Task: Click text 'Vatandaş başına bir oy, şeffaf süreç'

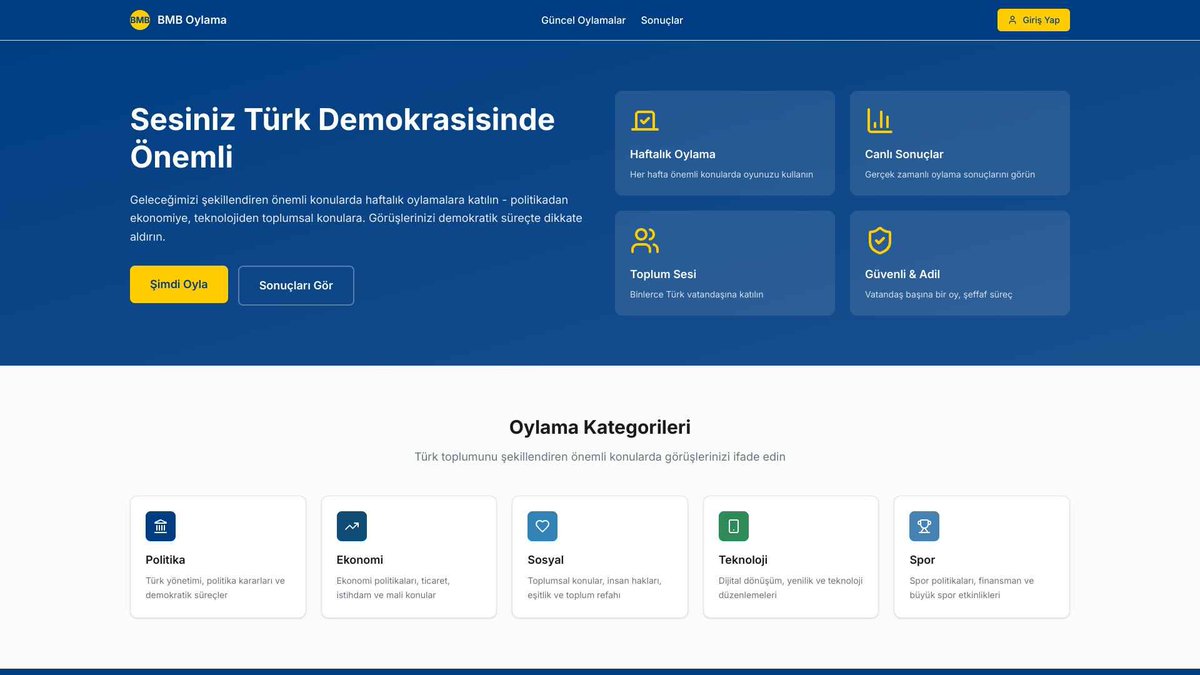Action: tap(939, 295)
